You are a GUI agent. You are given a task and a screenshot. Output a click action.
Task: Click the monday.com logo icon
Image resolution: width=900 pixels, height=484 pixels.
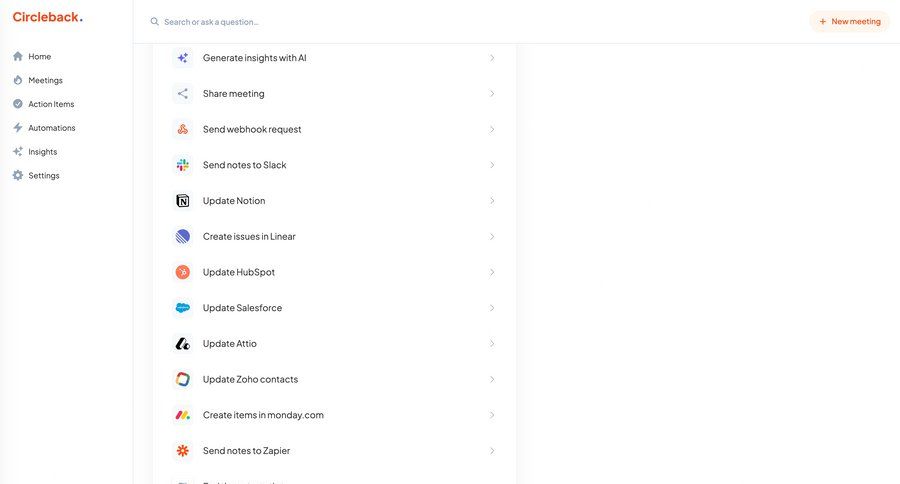coord(182,415)
